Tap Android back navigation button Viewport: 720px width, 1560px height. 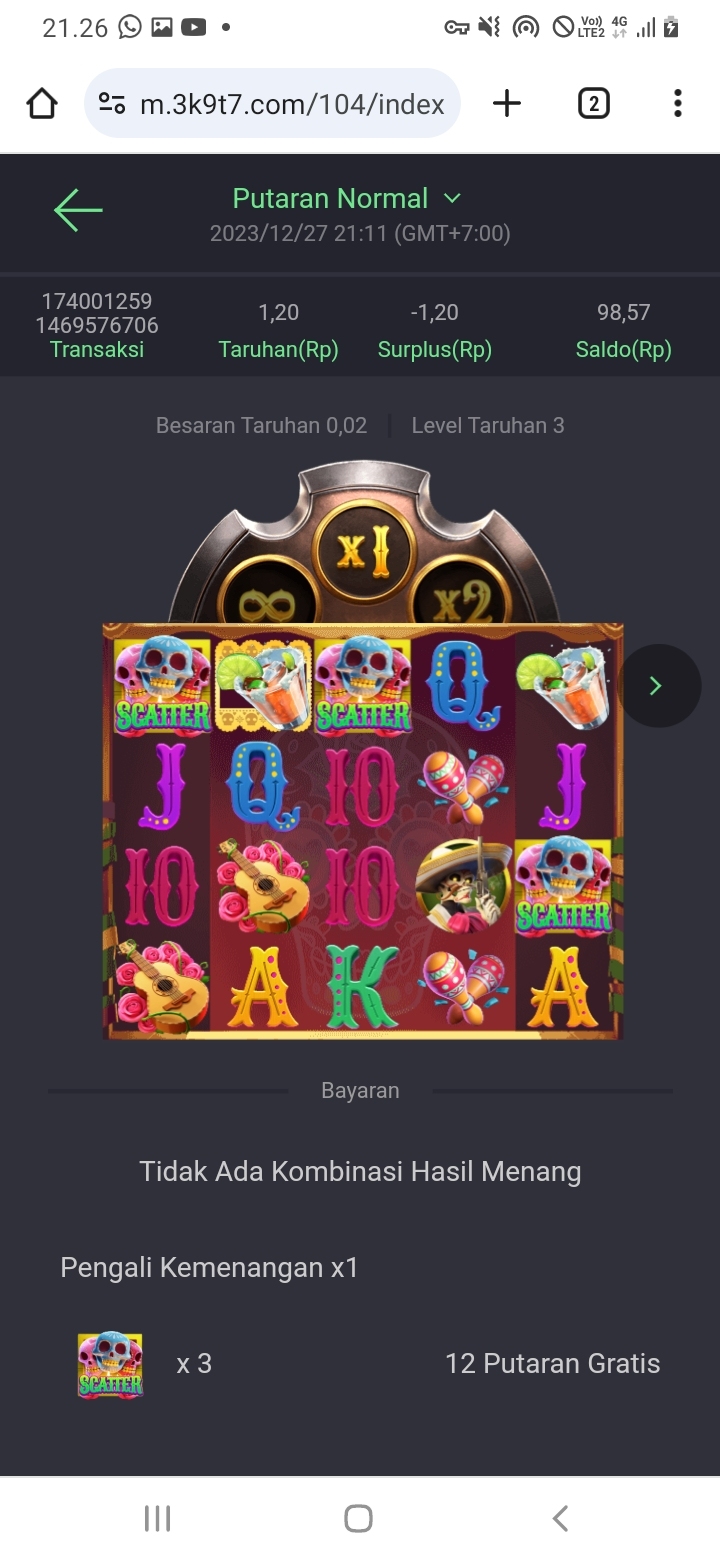(561, 1518)
